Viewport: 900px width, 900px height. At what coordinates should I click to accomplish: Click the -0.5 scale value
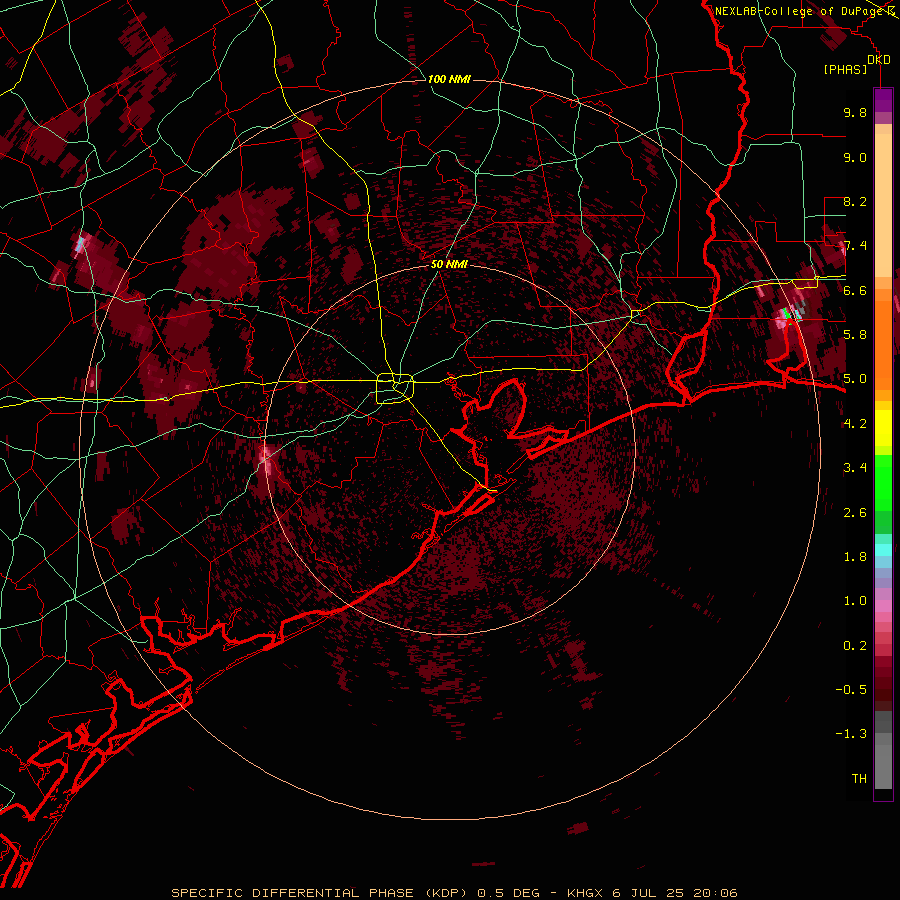[851, 690]
